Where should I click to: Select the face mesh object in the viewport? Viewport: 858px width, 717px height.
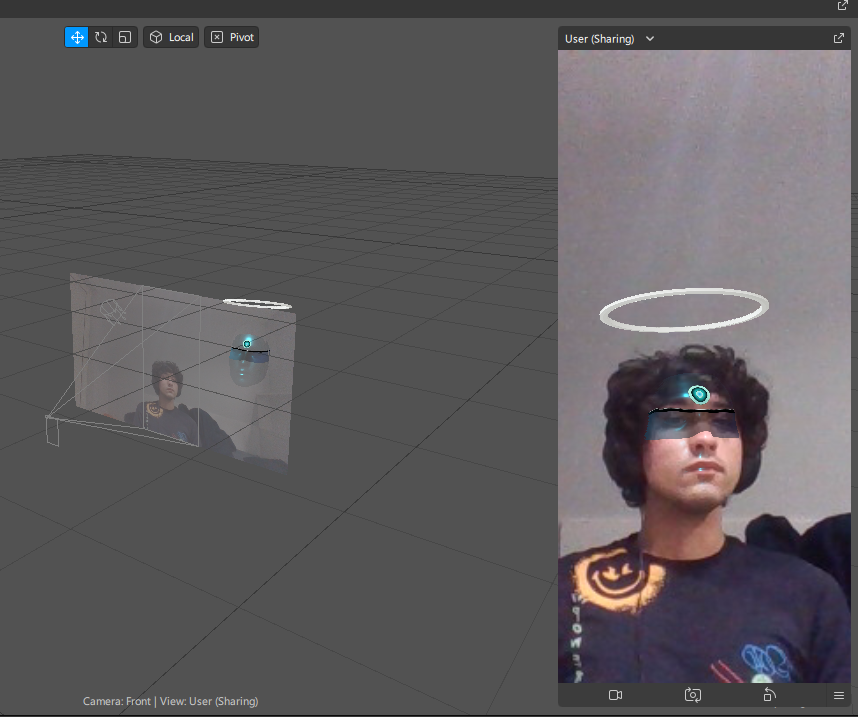point(249,361)
